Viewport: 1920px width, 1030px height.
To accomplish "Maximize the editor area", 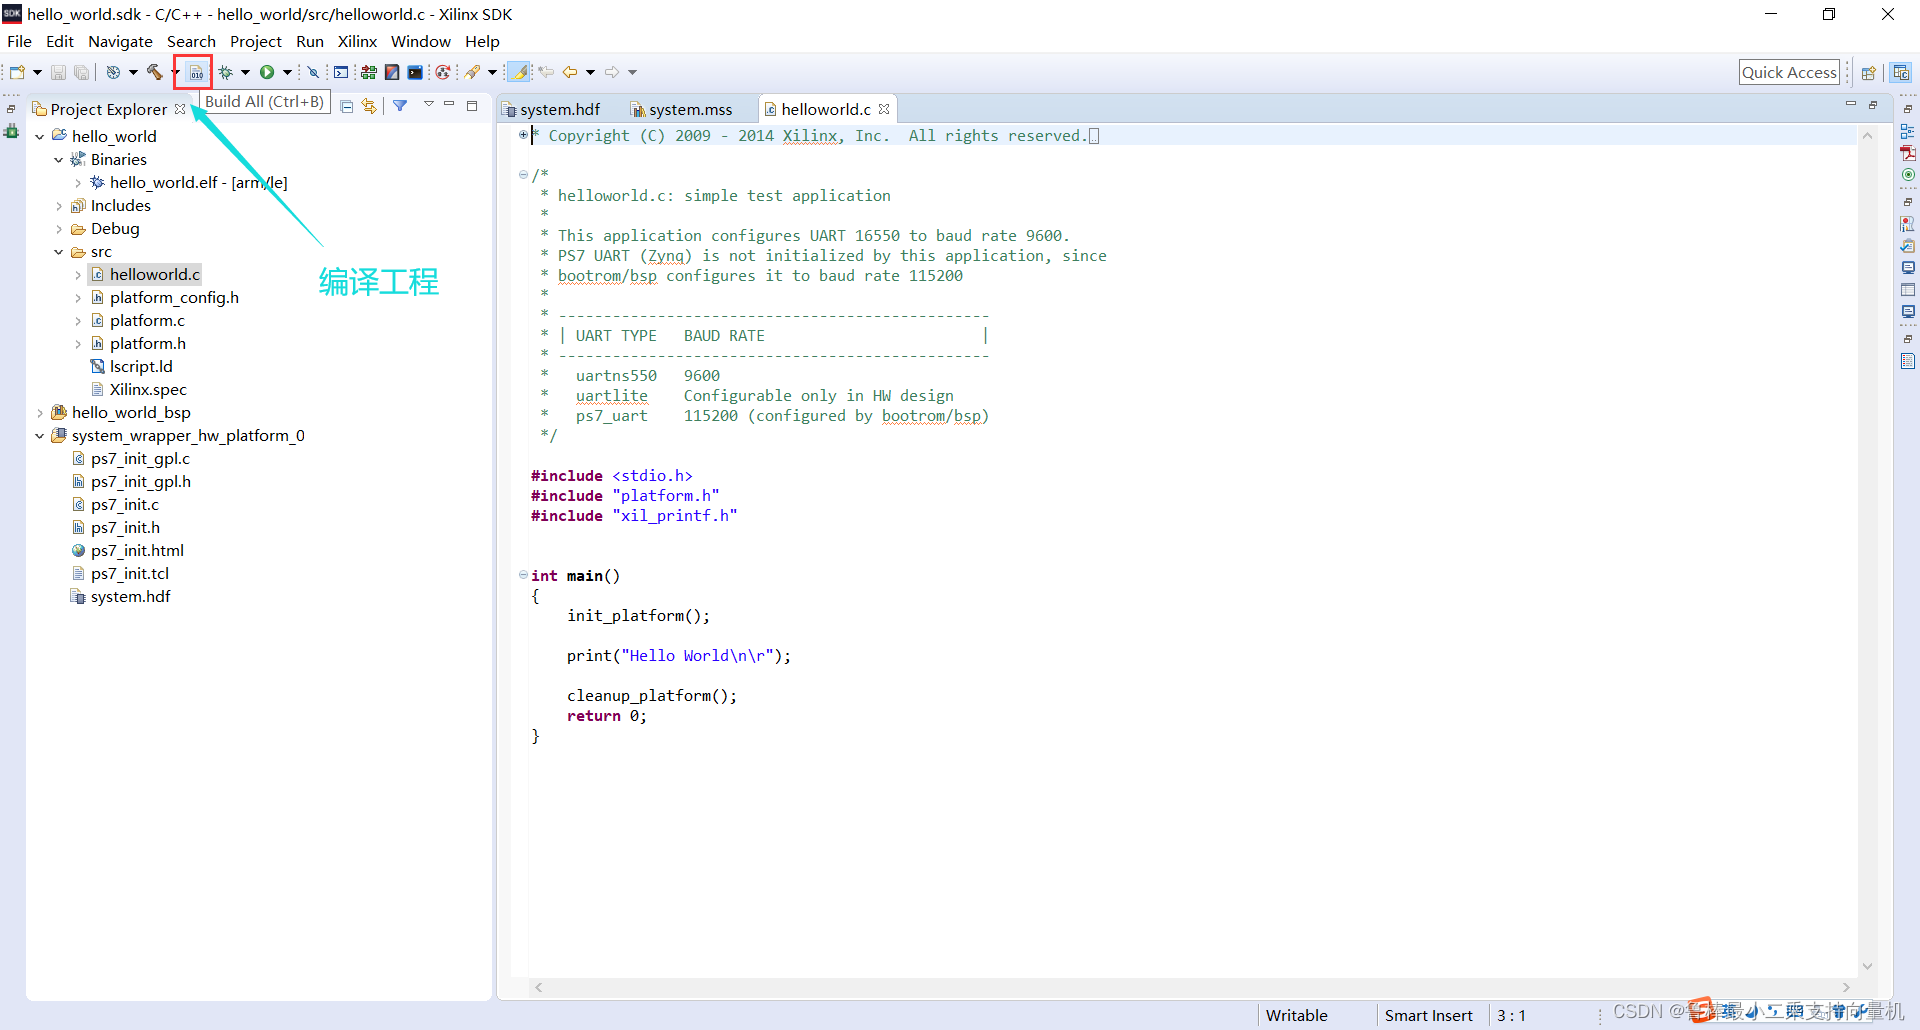I will click(1873, 104).
